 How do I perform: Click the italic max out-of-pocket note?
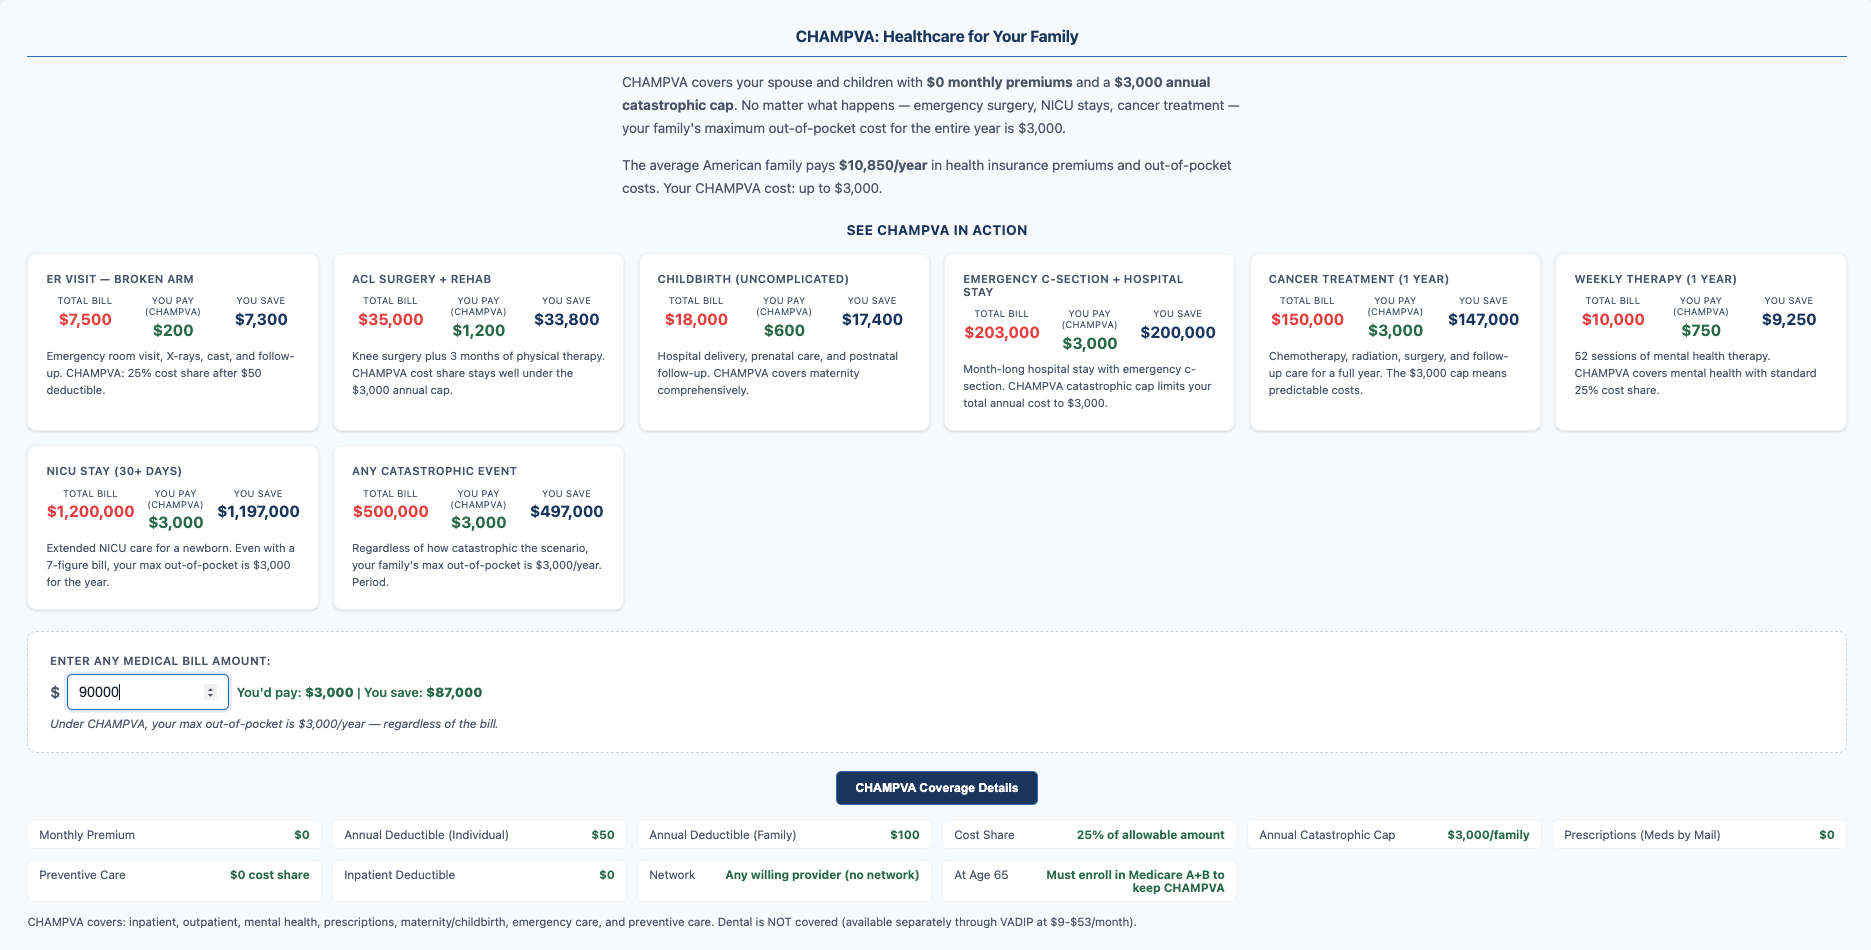(x=274, y=724)
